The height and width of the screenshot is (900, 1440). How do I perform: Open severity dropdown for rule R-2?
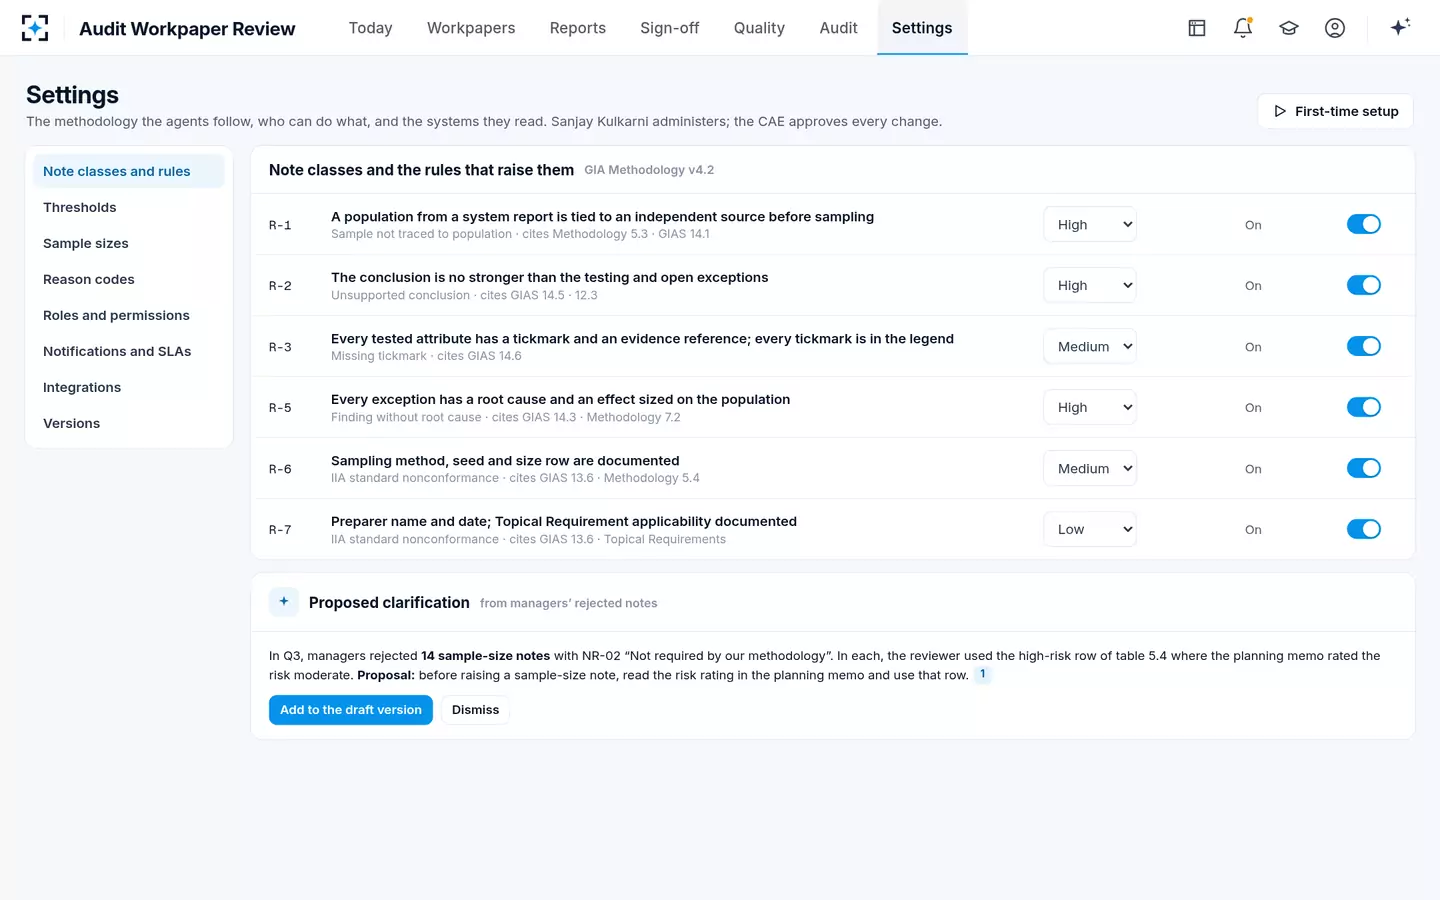[1090, 285]
